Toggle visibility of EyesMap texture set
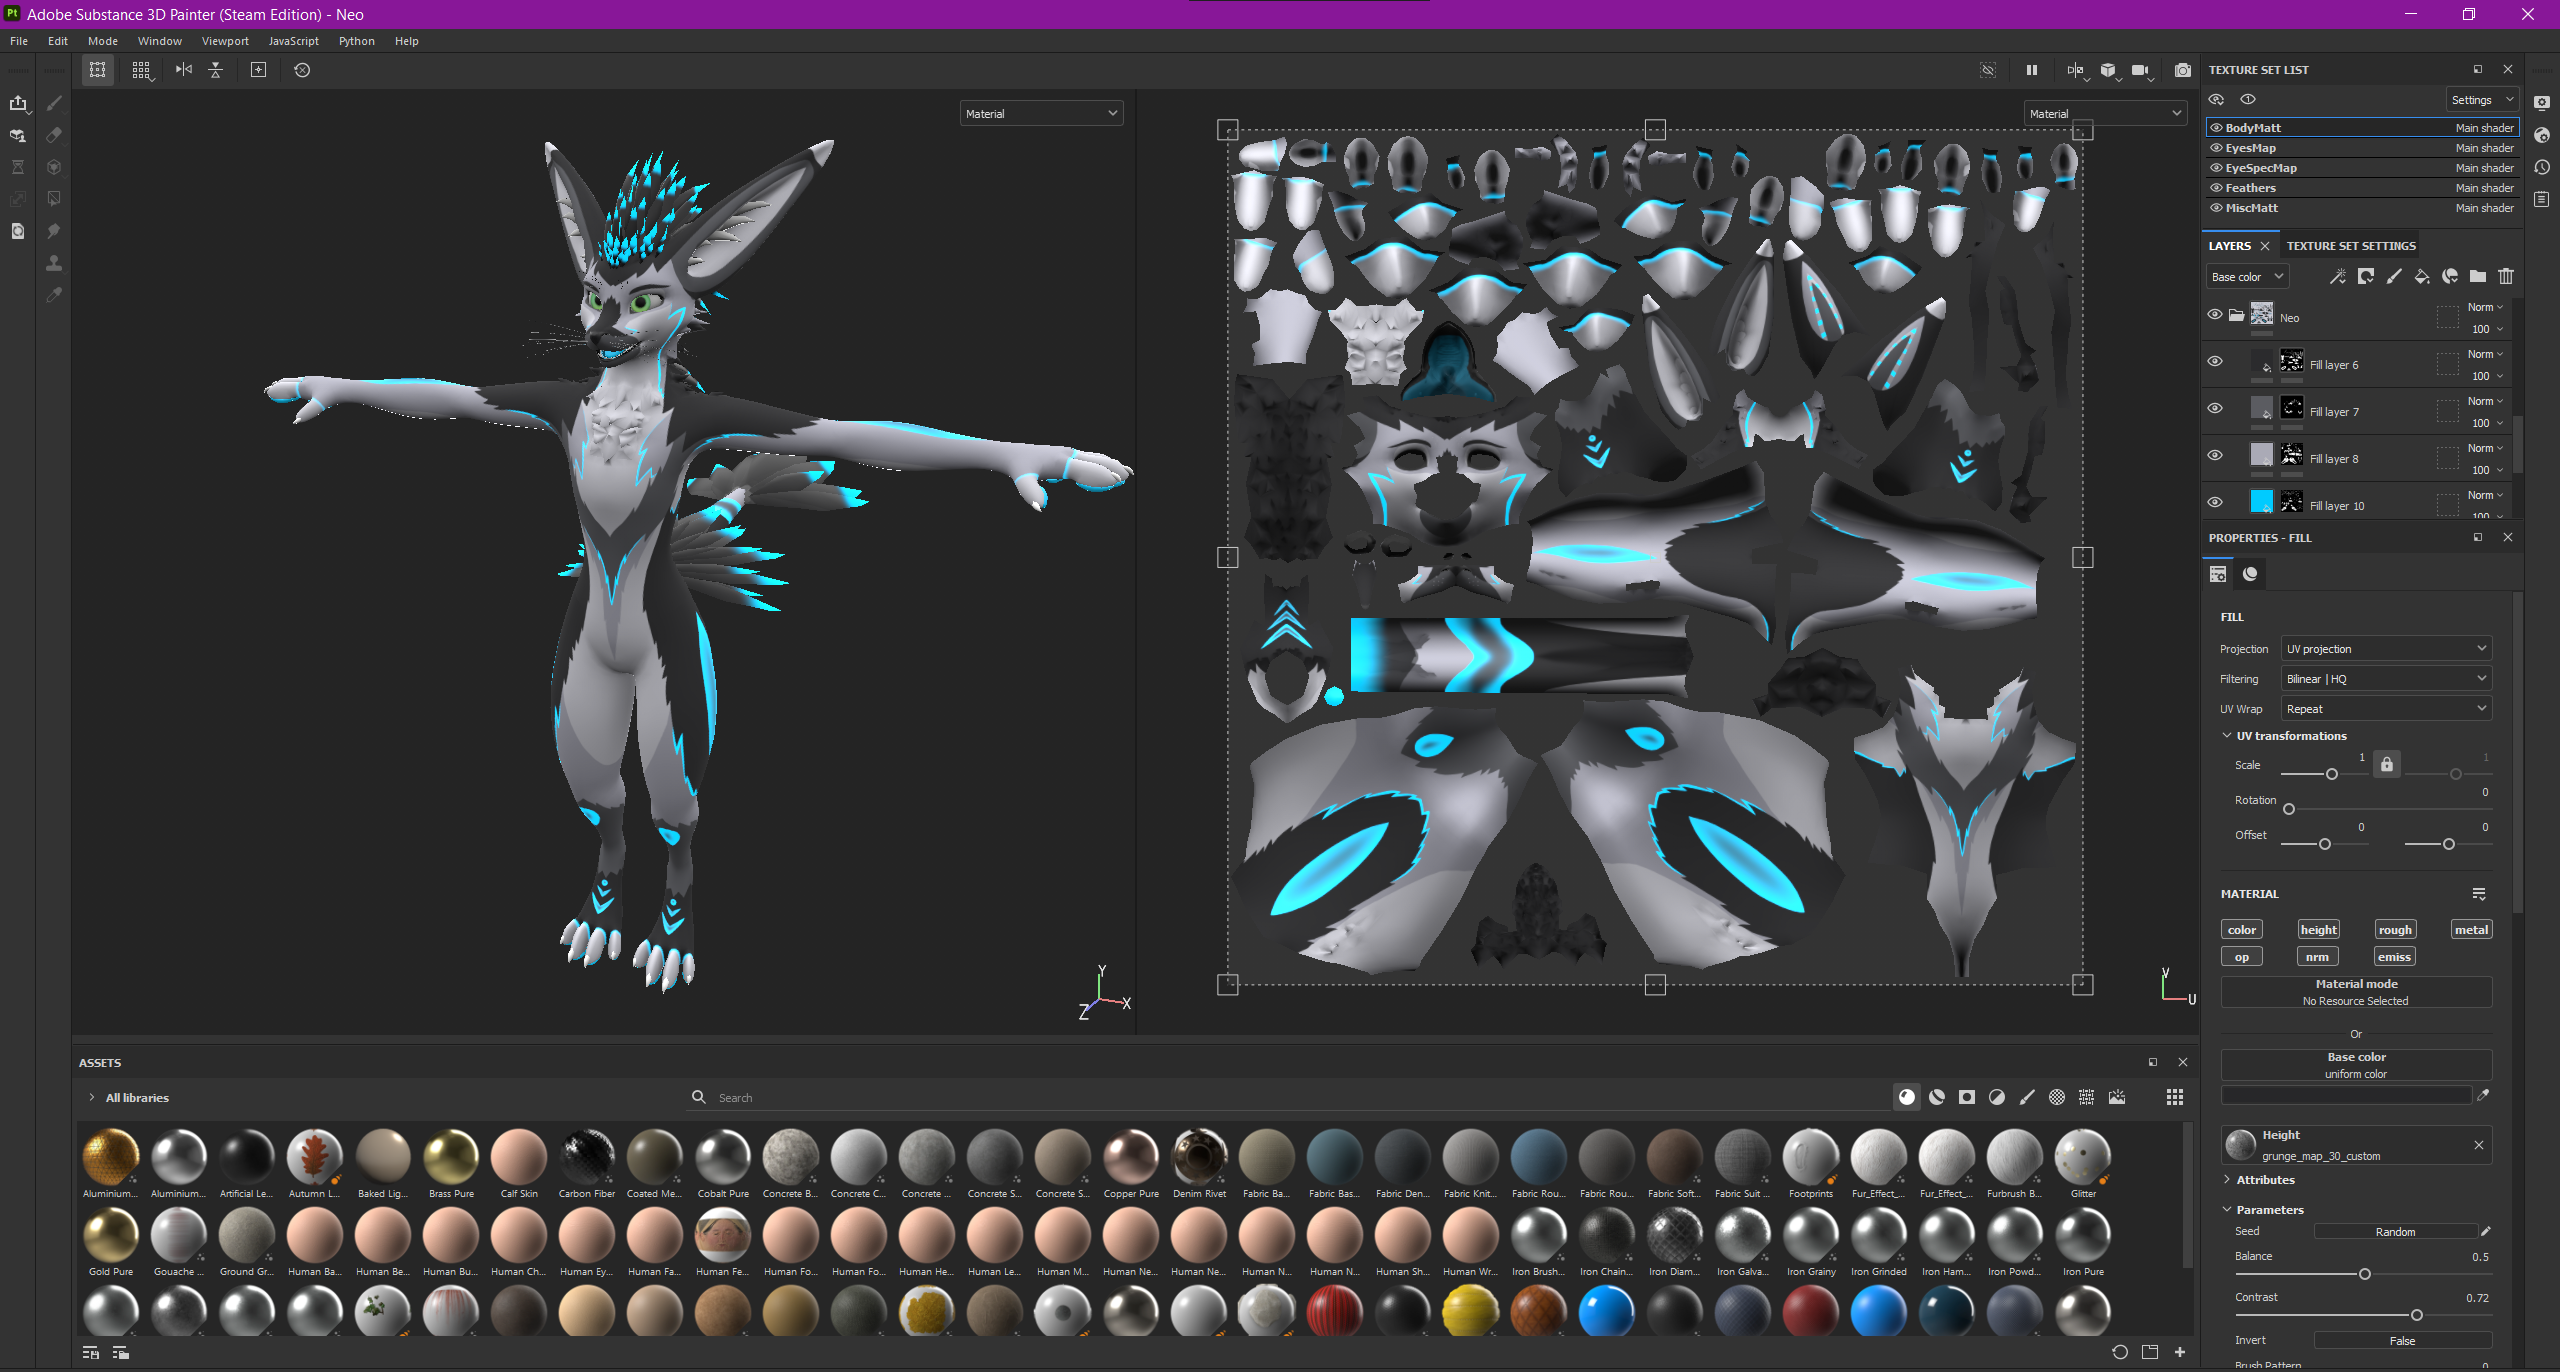 [2216, 148]
